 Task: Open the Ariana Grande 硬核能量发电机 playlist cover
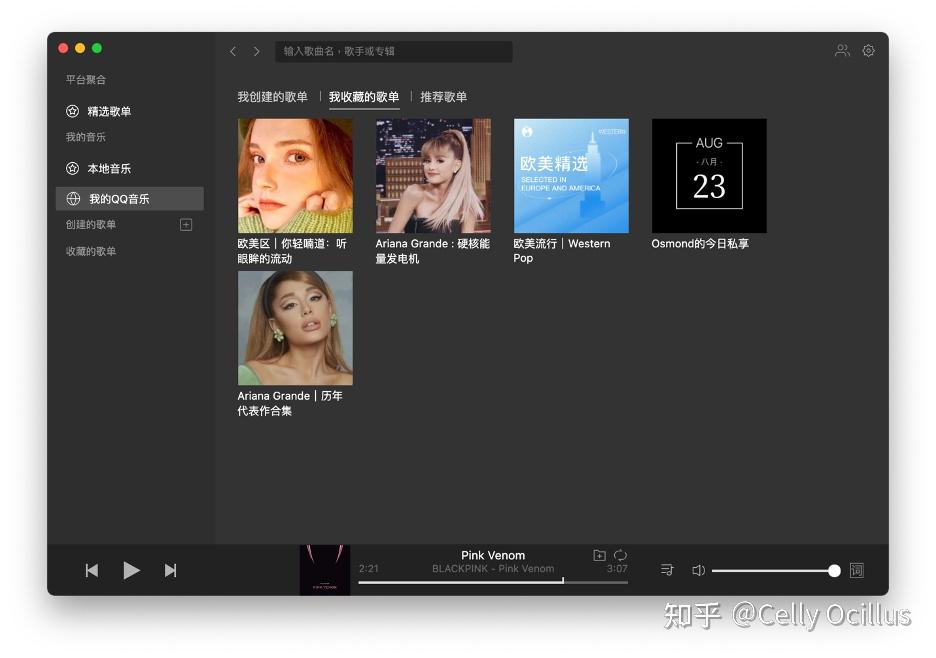pos(433,175)
